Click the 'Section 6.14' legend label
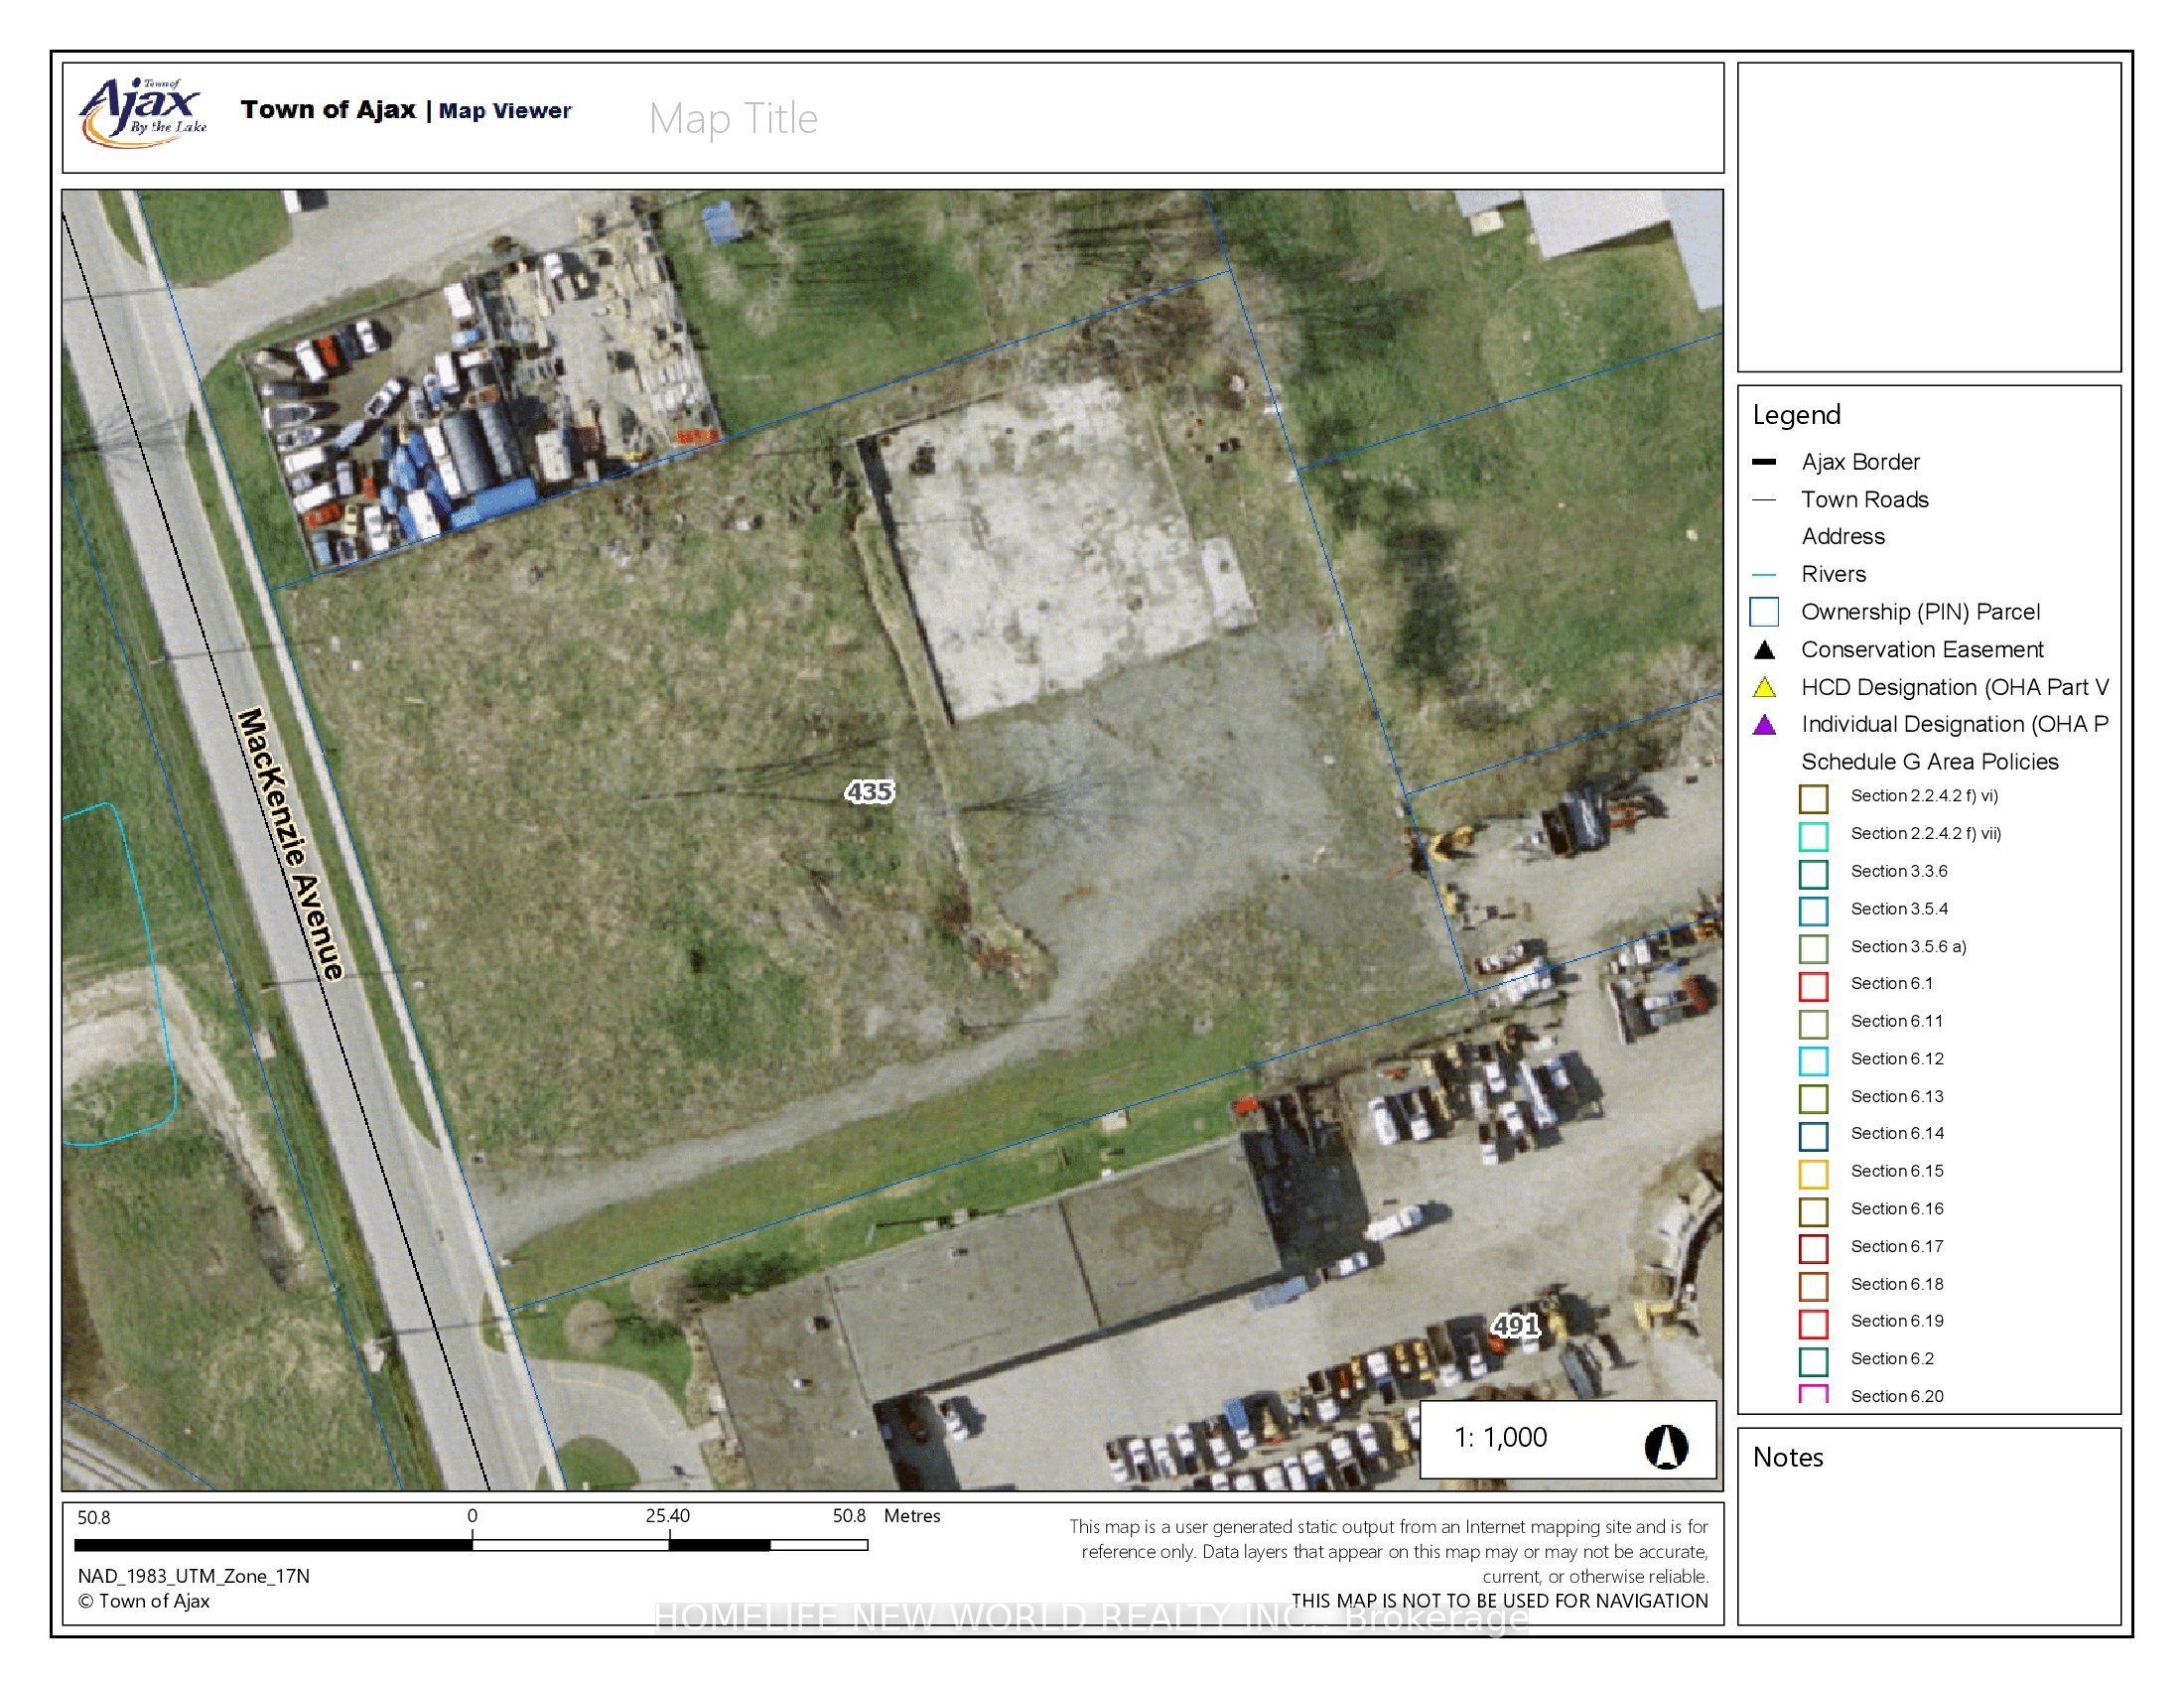 tap(1897, 1134)
